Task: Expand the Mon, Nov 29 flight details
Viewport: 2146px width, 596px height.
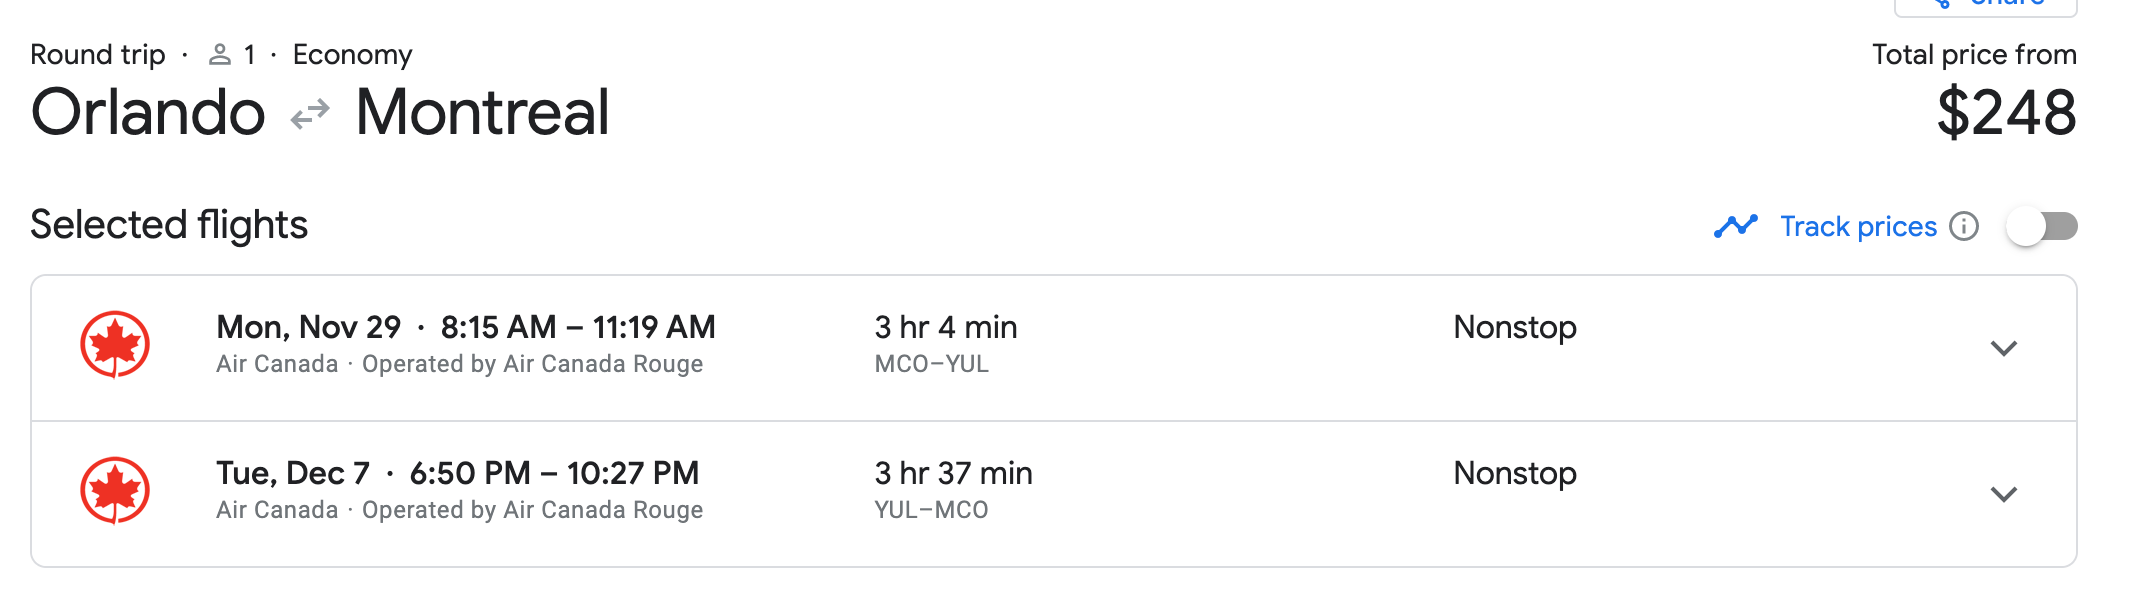Action: pos(2003,348)
